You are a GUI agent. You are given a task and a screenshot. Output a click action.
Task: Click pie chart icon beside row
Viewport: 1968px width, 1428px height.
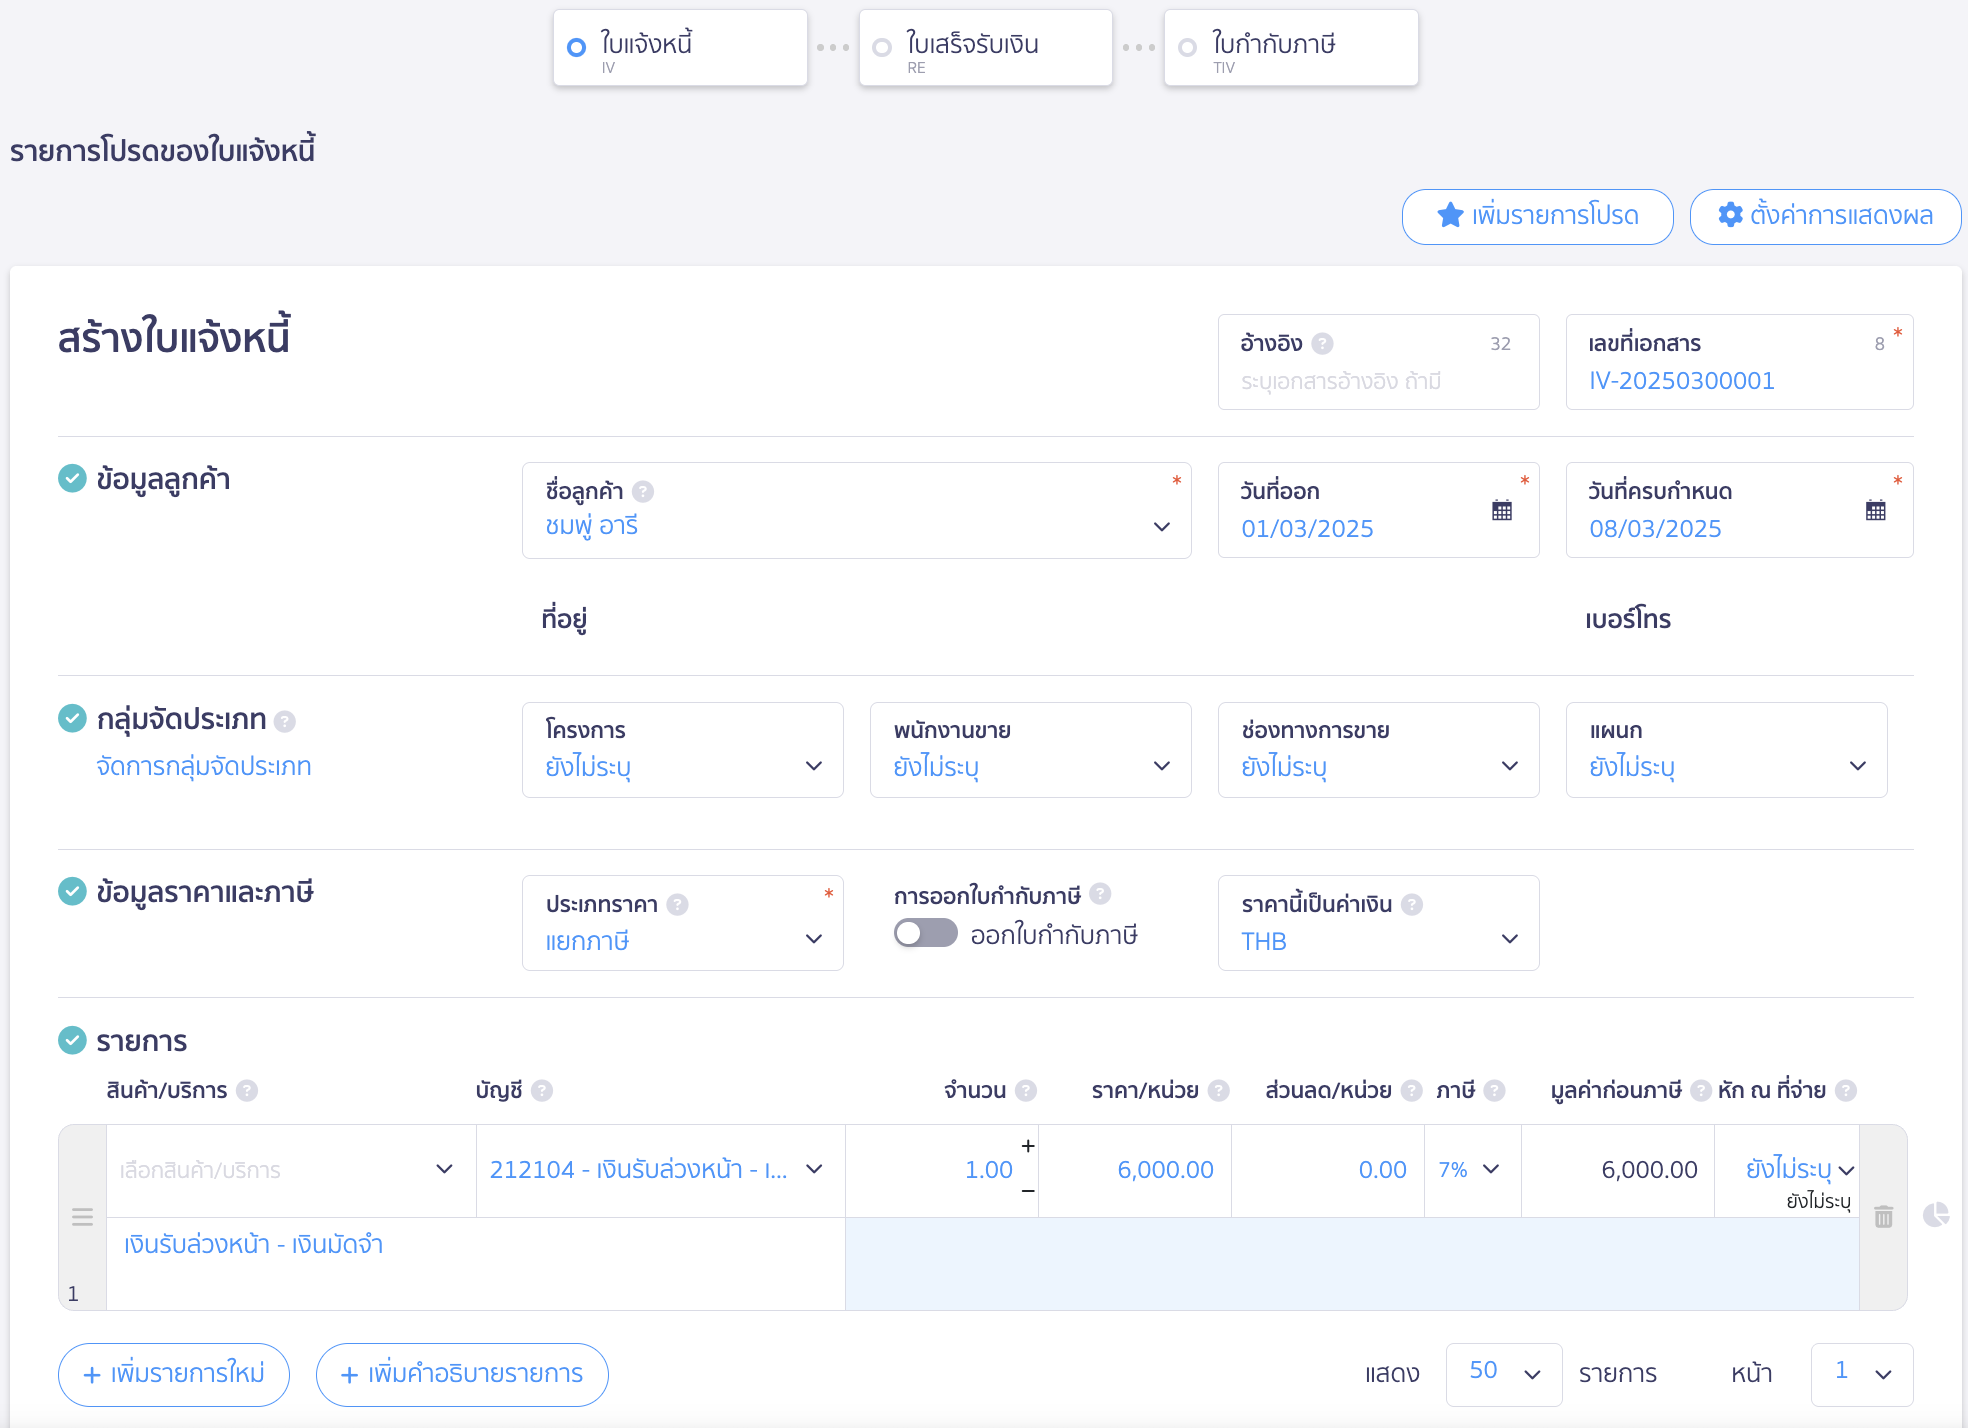[1936, 1215]
